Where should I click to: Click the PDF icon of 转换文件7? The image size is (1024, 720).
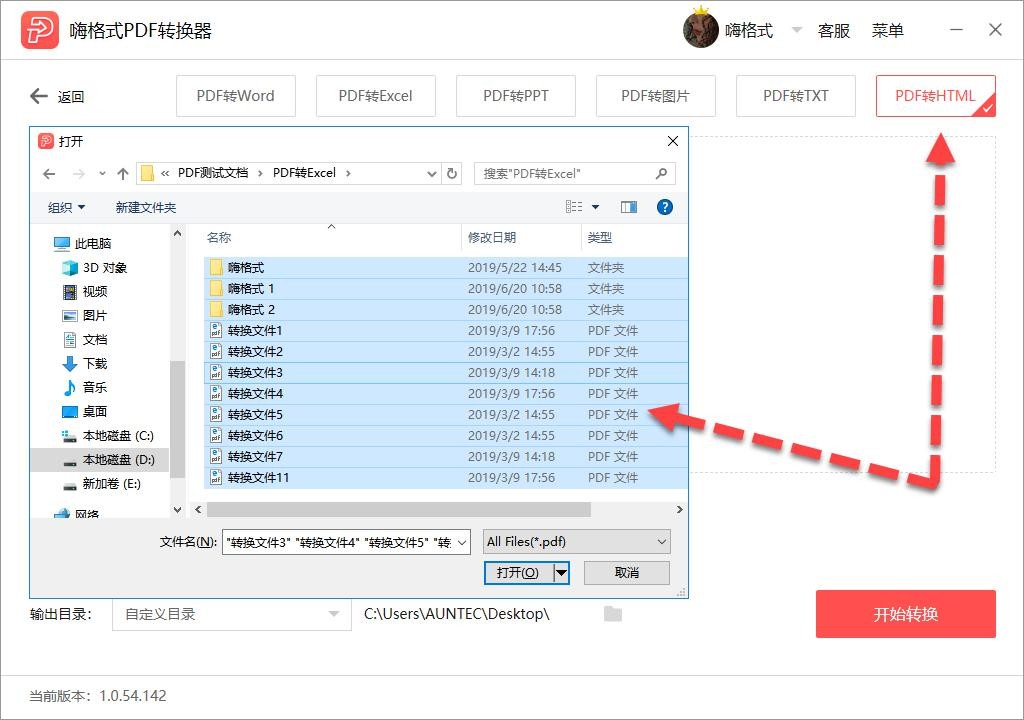(216, 457)
